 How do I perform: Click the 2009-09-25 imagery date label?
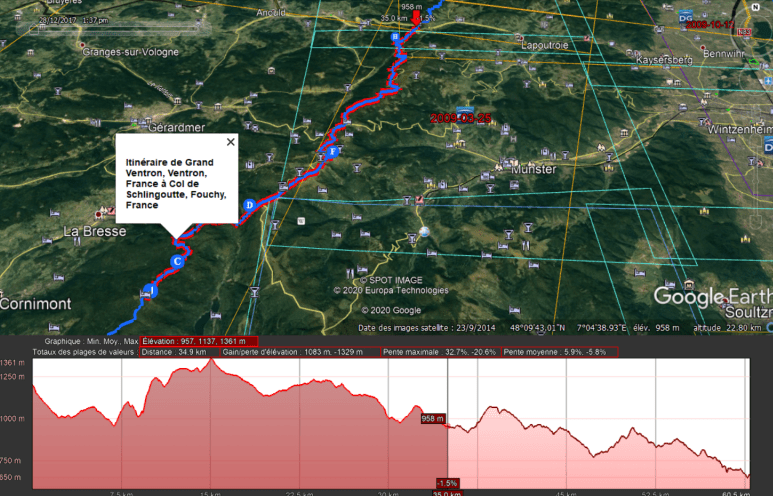461,118
